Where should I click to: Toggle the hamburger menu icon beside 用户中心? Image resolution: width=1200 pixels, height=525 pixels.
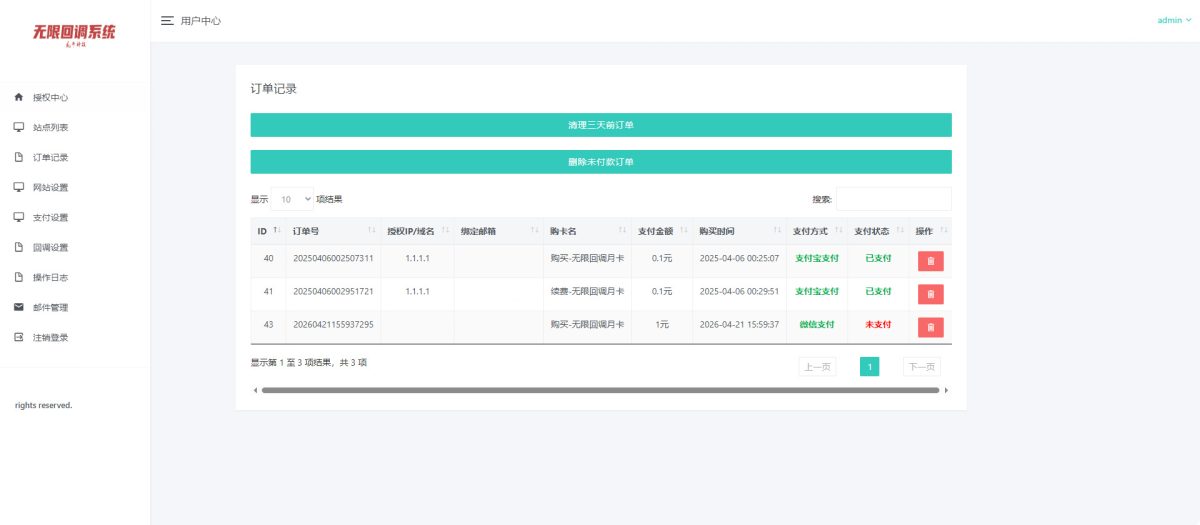coord(167,20)
